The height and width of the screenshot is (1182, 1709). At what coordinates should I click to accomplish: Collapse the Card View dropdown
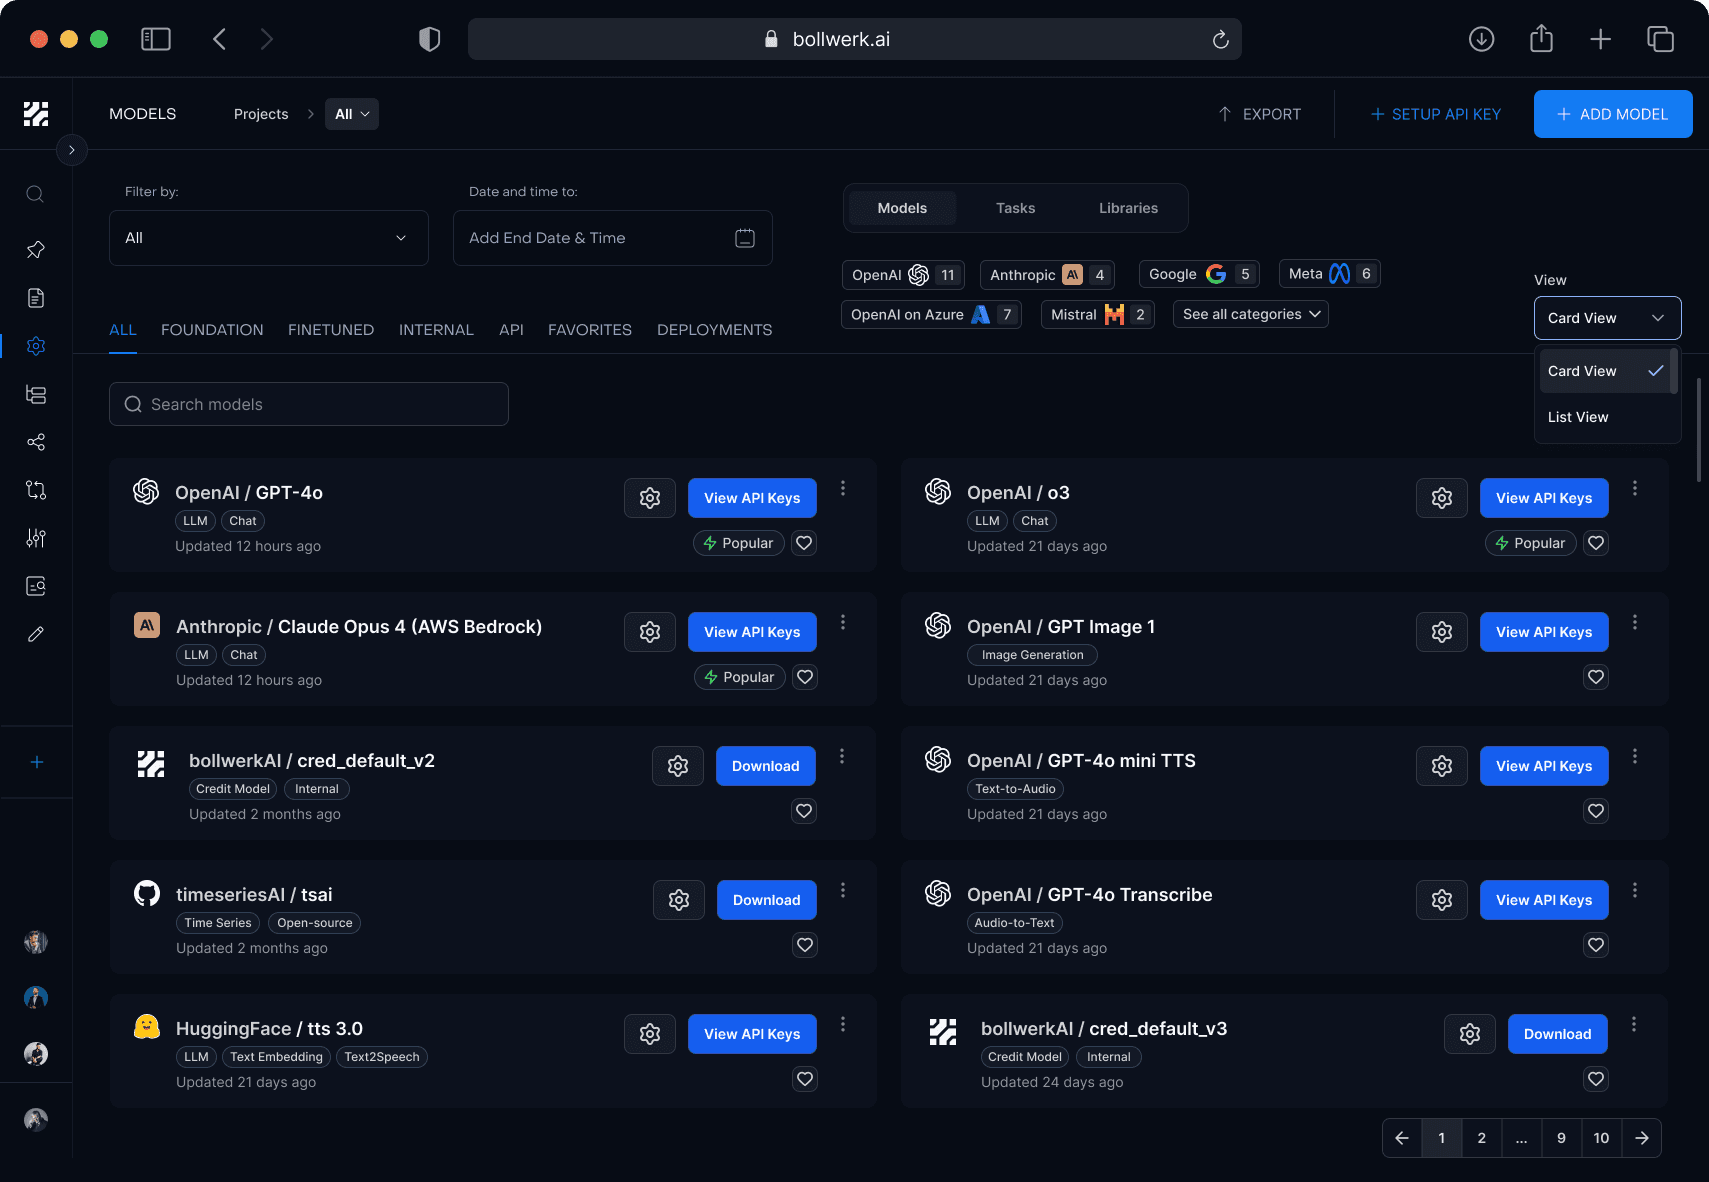click(x=1608, y=318)
